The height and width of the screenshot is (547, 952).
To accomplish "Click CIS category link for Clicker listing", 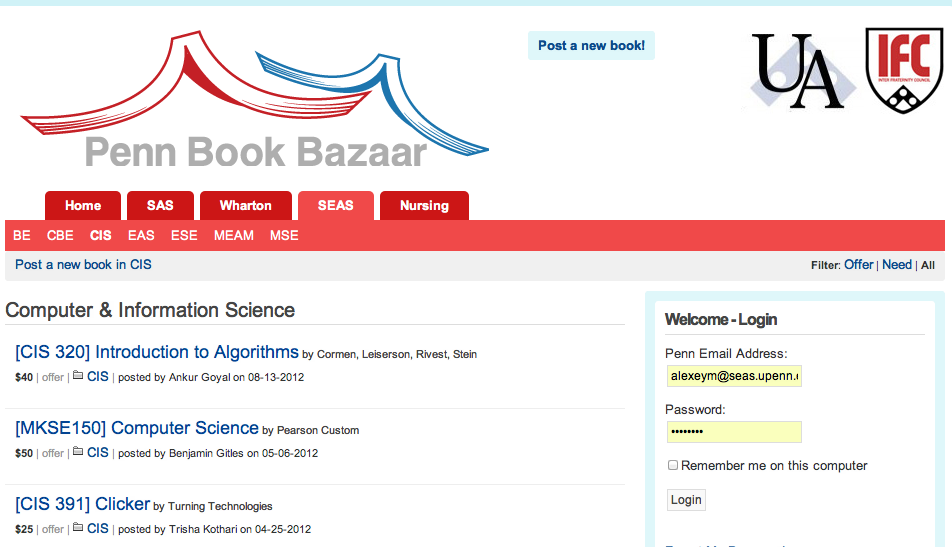I will [98, 528].
